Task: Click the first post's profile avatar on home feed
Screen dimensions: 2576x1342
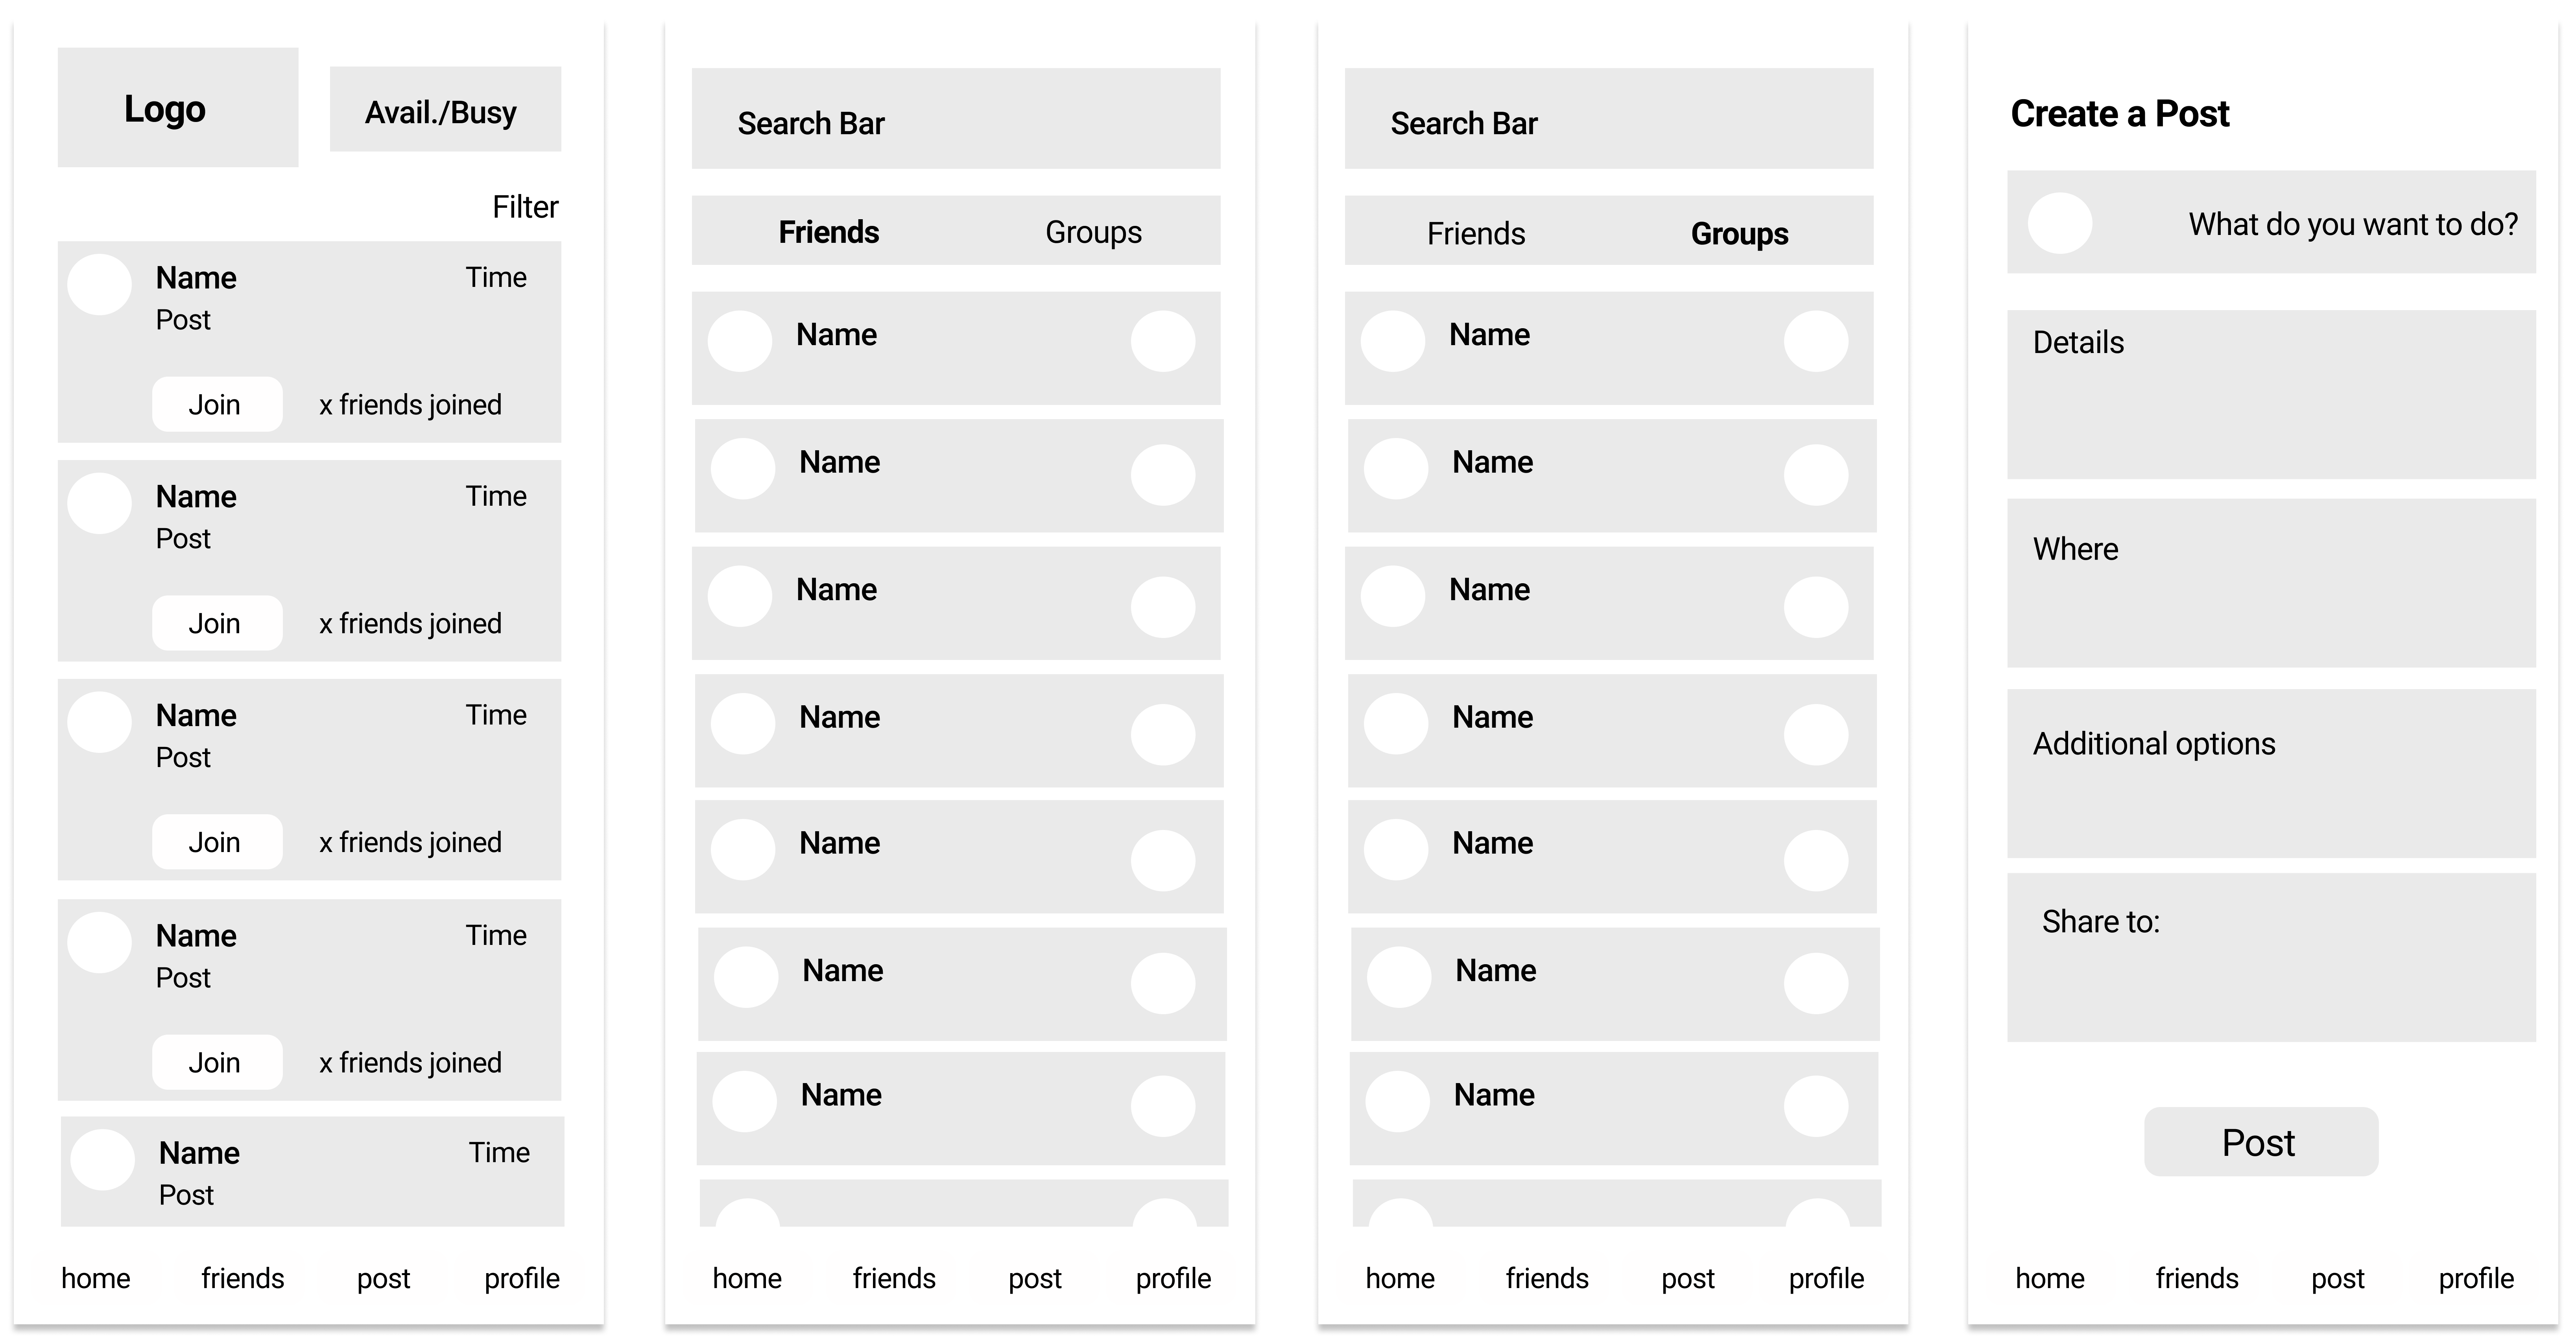Action: (x=99, y=285)
